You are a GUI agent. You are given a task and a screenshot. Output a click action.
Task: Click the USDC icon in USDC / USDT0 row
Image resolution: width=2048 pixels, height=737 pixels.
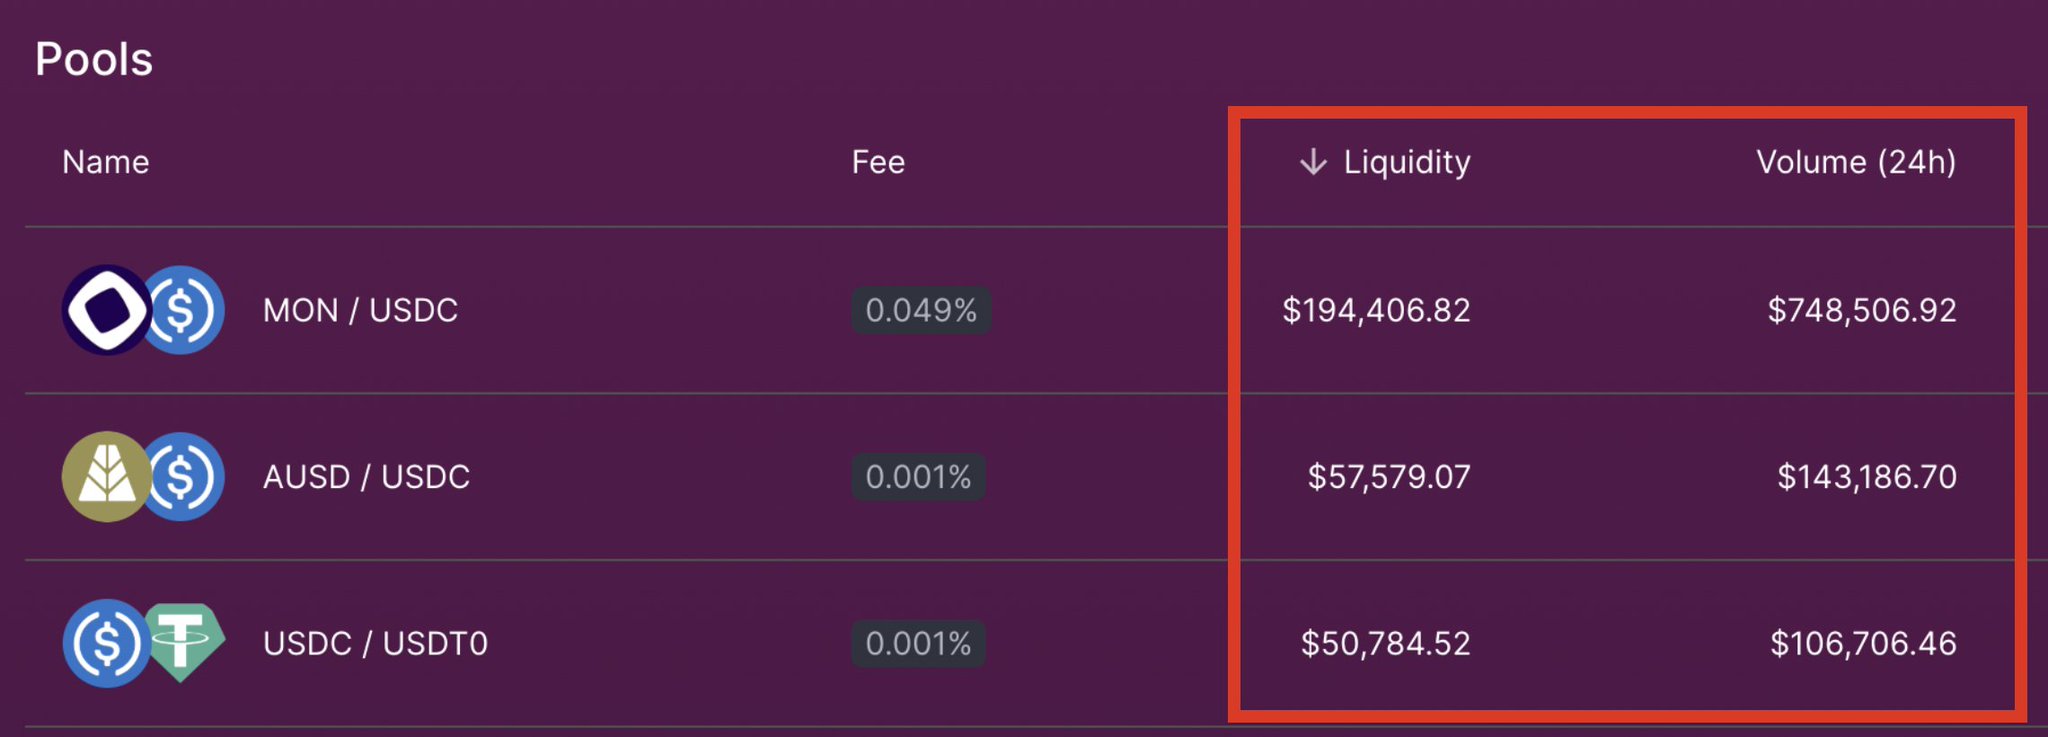105,643
